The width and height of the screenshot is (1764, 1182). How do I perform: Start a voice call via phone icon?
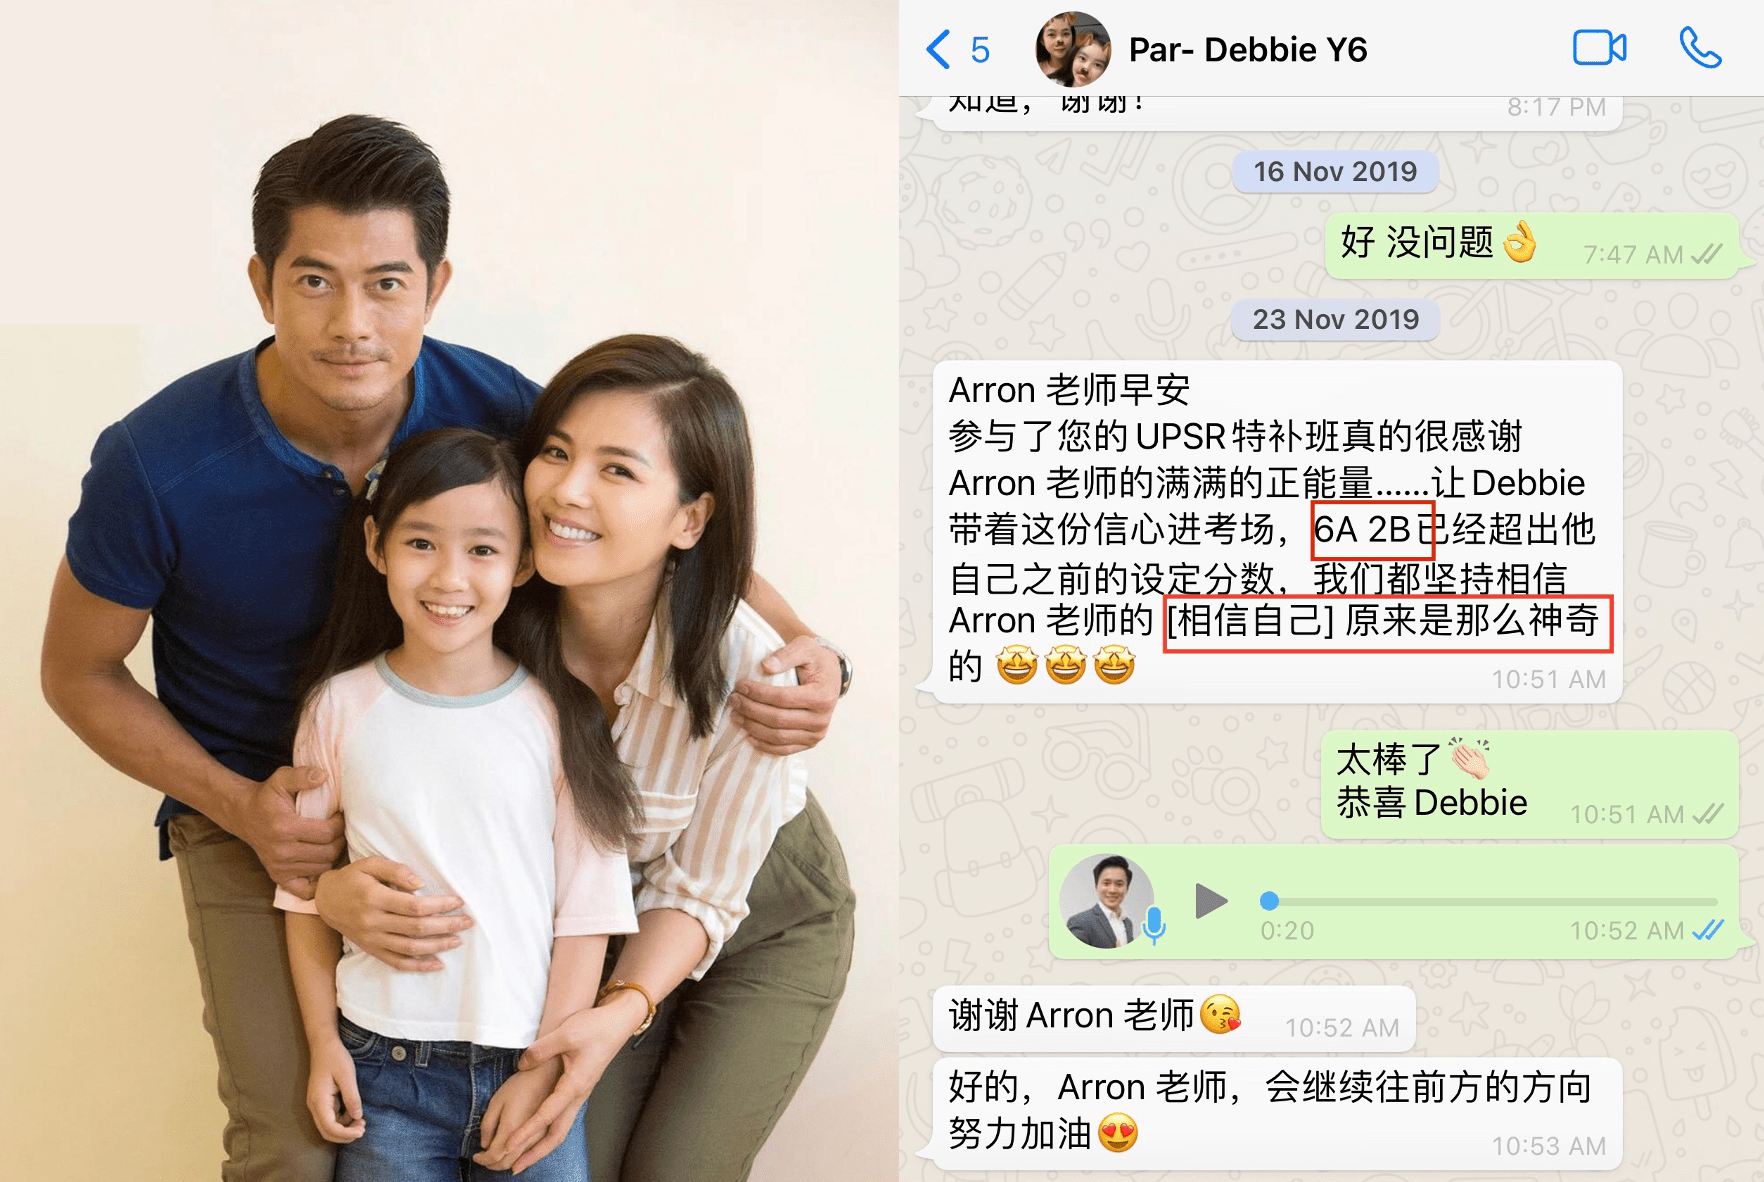(1700, 48)
